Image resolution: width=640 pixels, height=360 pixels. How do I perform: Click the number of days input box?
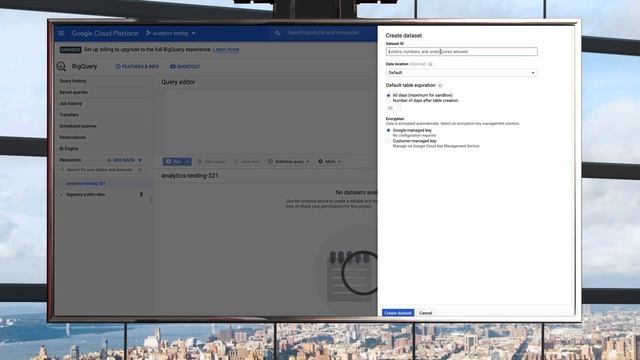point(393,108)
